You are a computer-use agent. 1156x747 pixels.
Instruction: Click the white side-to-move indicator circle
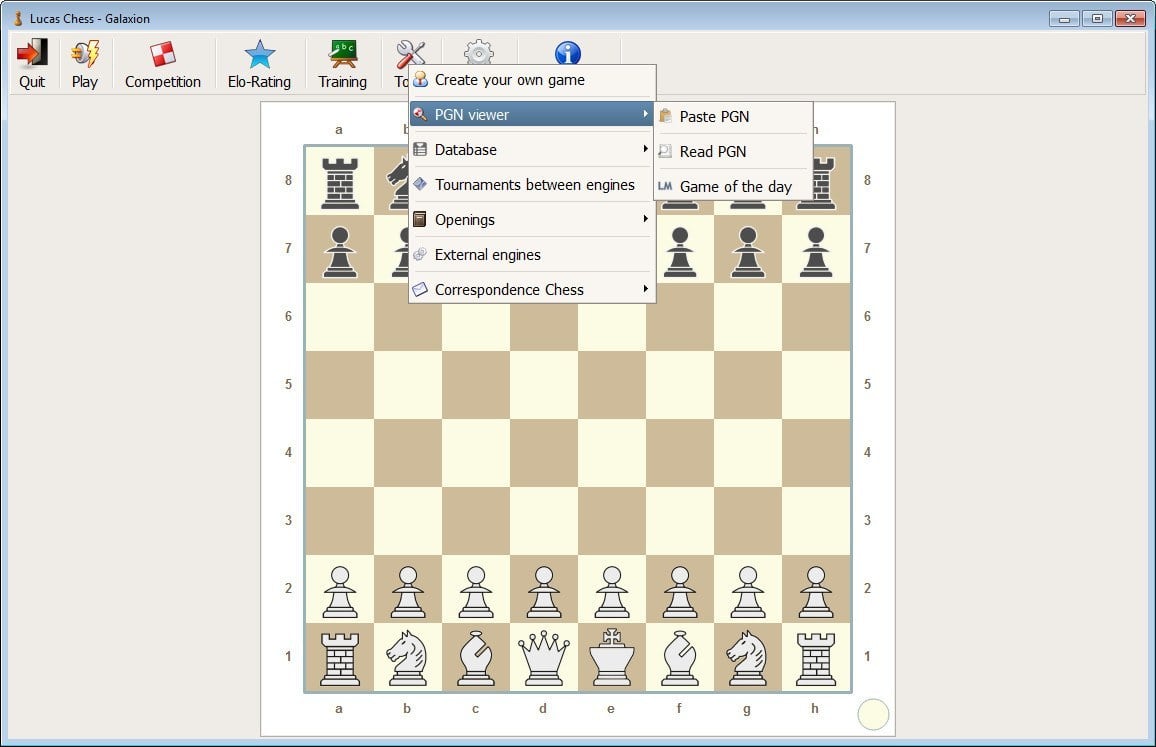tap(873, 714)
